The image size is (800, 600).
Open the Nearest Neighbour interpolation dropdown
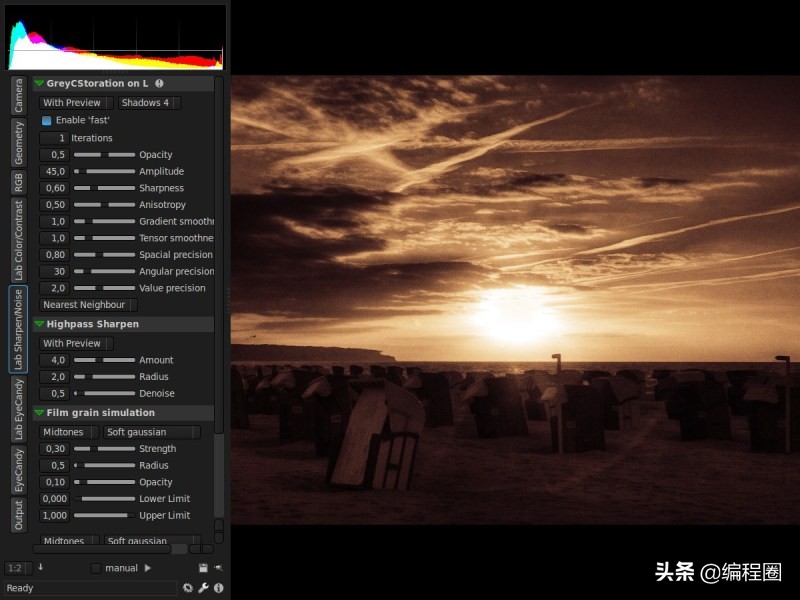click(x=88, y=305)
